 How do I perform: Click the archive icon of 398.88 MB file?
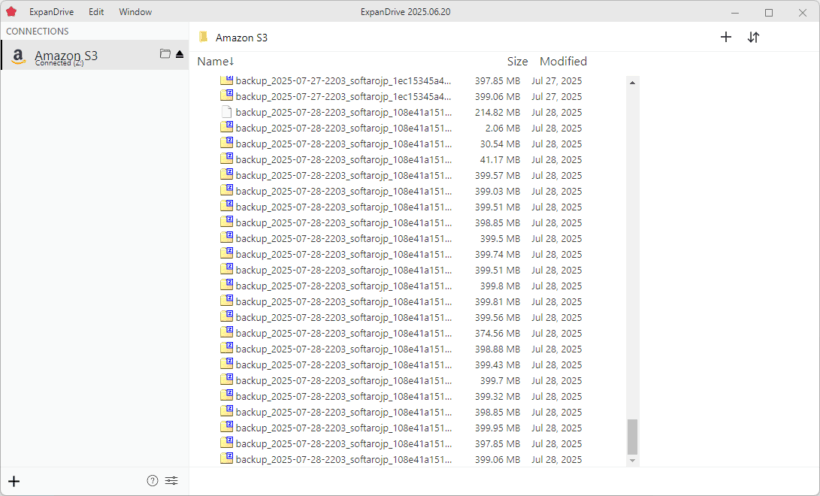click(x=226, y=348)
